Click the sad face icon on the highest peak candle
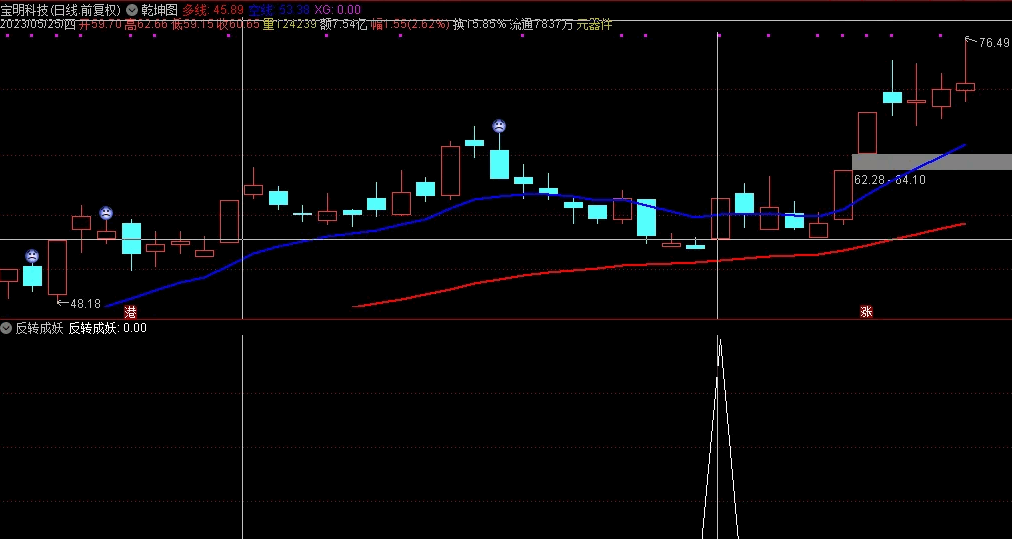 (x=499, y=126)
